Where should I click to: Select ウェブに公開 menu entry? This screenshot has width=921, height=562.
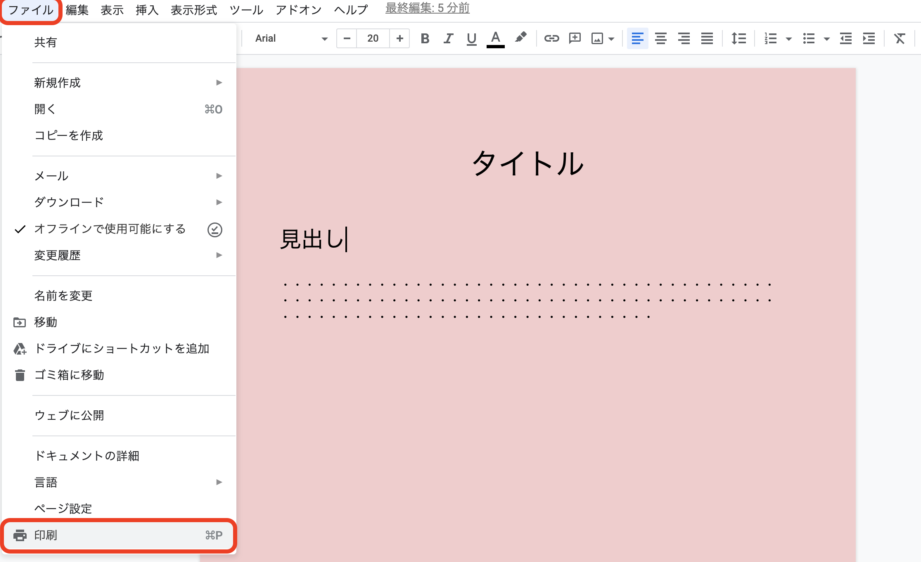coord(119,416)
